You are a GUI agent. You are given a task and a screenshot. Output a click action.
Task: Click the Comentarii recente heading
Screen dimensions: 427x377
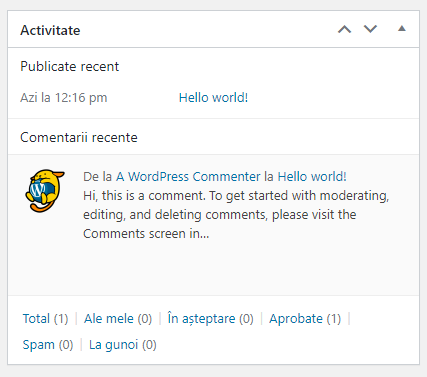tap(79, 137)
